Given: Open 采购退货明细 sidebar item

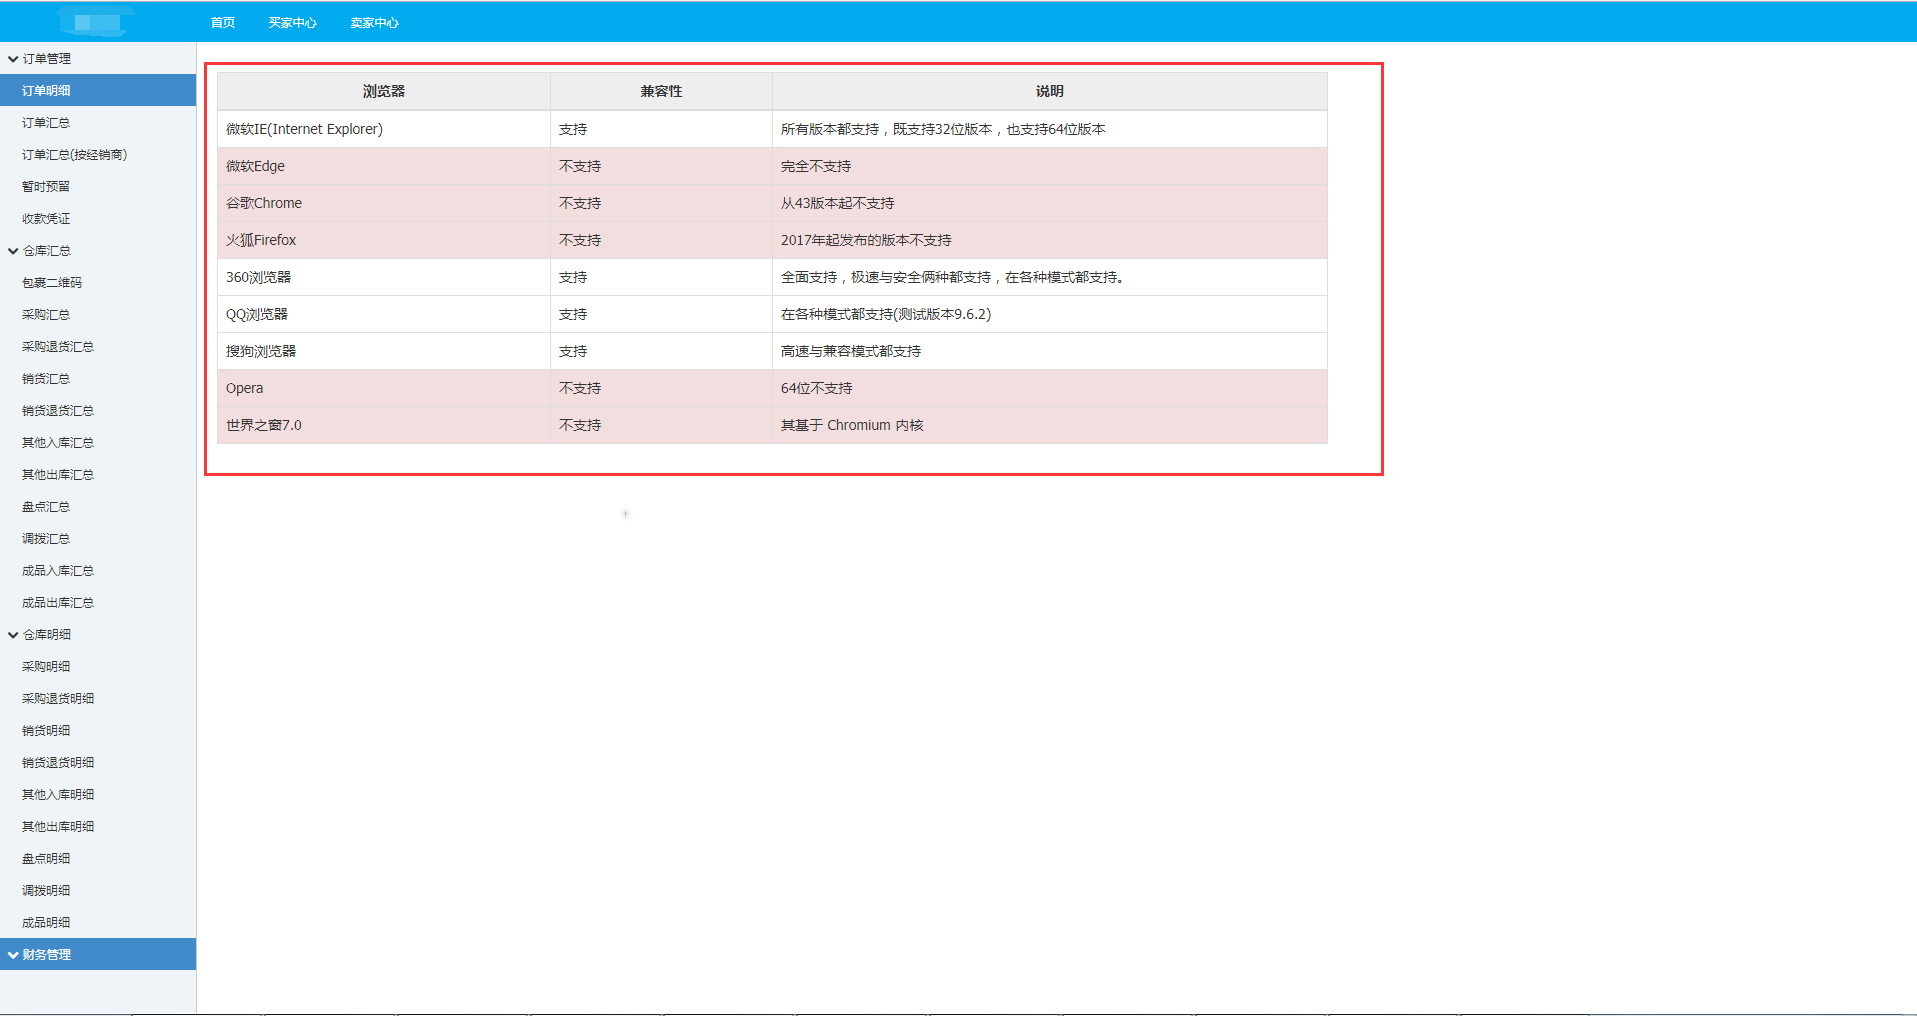Looking at the screenshot, I should pyautogui.click(x=98, y=698).
